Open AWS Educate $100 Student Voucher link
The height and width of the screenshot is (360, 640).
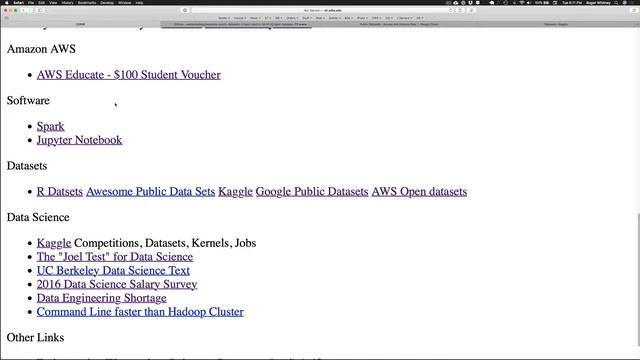click(x=129, y=75)
